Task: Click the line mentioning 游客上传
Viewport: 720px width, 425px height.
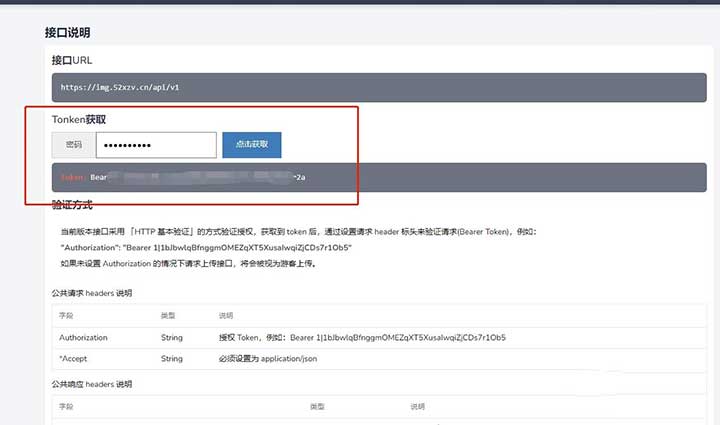Action: click(x=188, y=263)
